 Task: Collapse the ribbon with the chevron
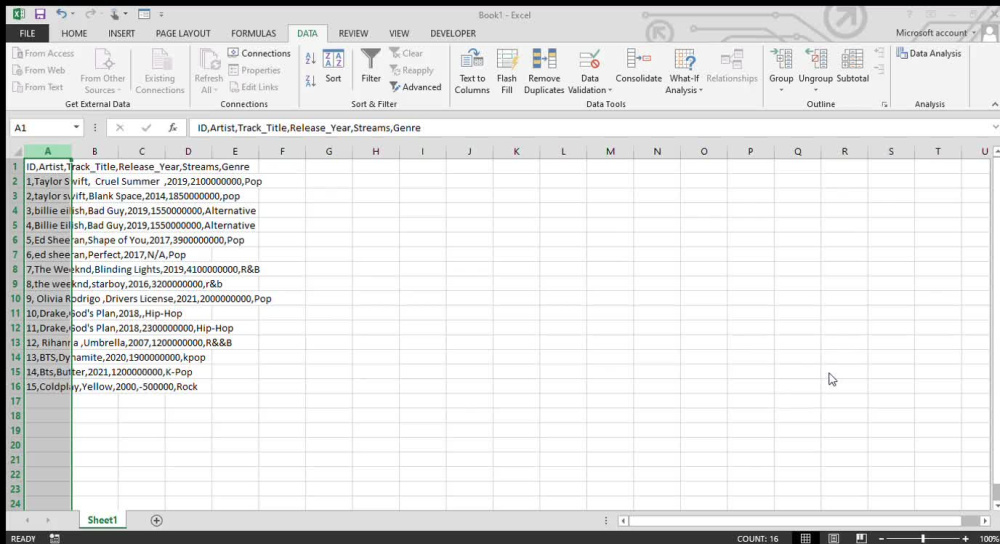(x=994, y=105)
